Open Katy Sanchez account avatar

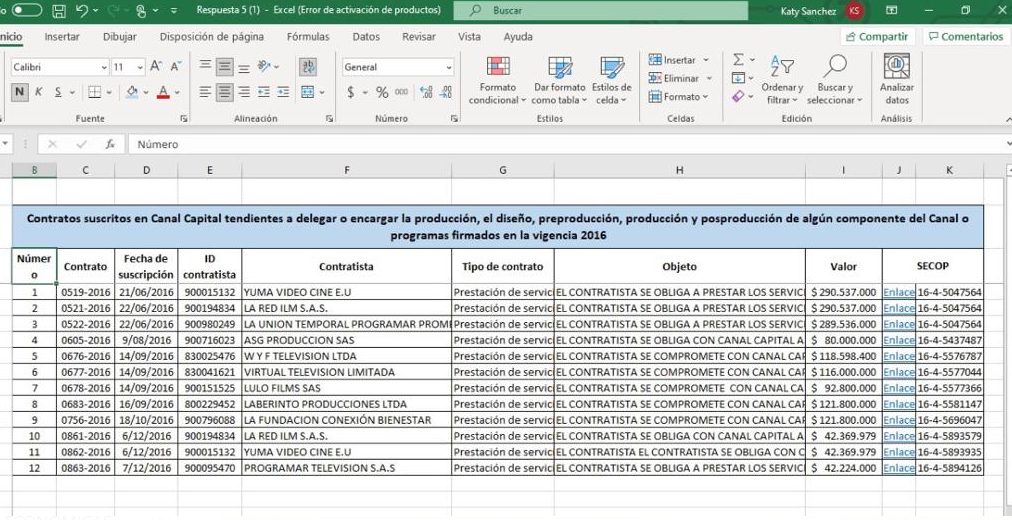855,10
